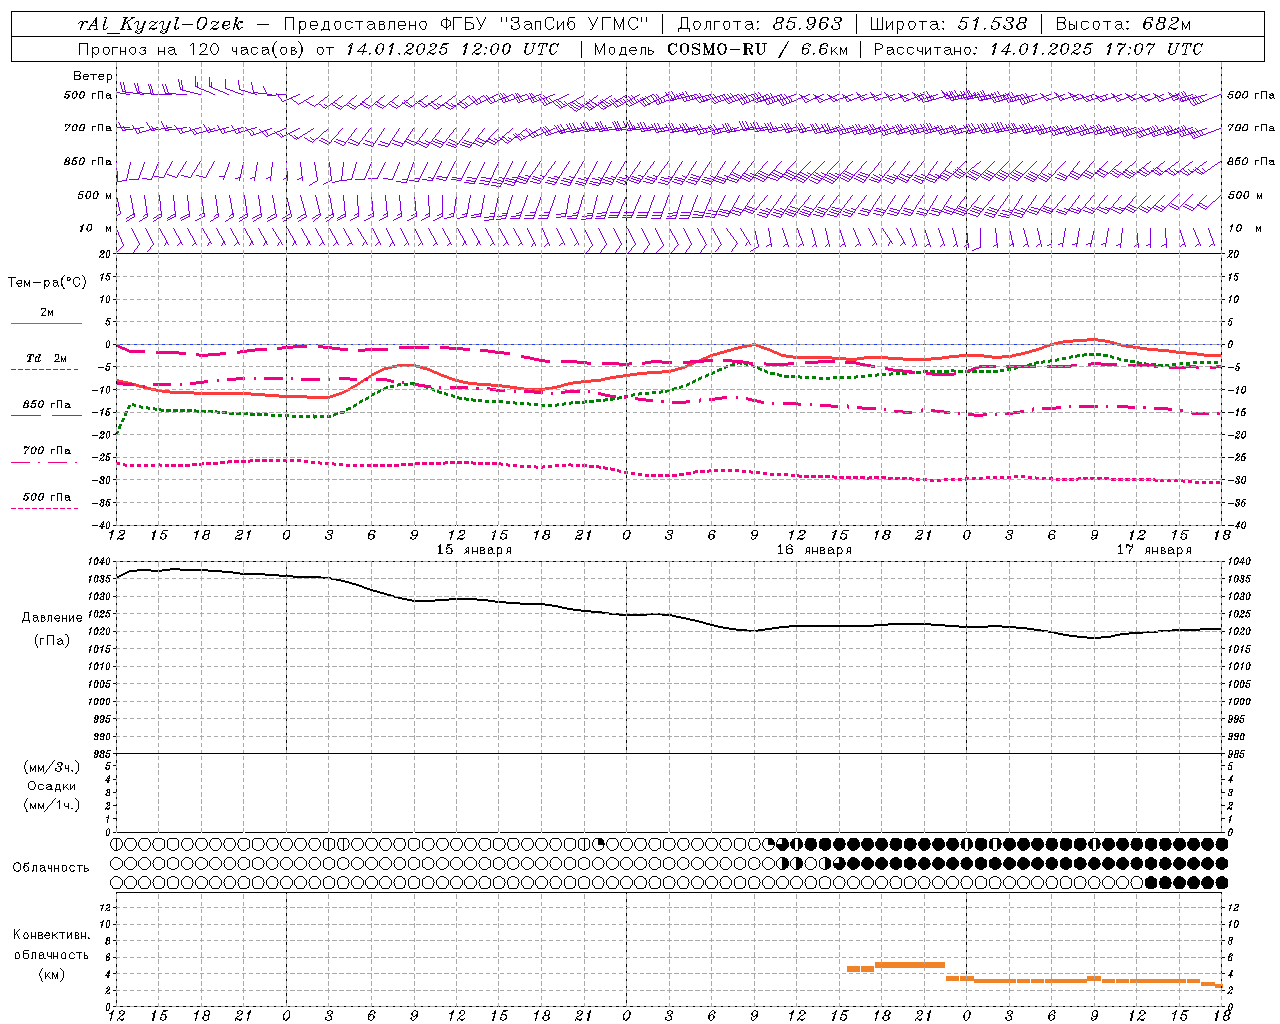Viewport: 1280px width, 1024px height.
Task: Click the left-hand 700 гПа wind level label
Action: 88,128
